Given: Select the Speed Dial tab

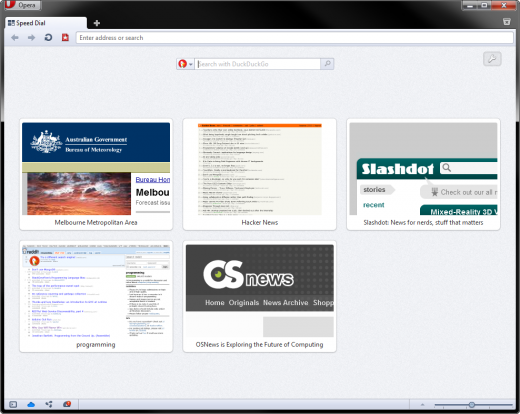Looking at the screenshot, I should 46,23.
